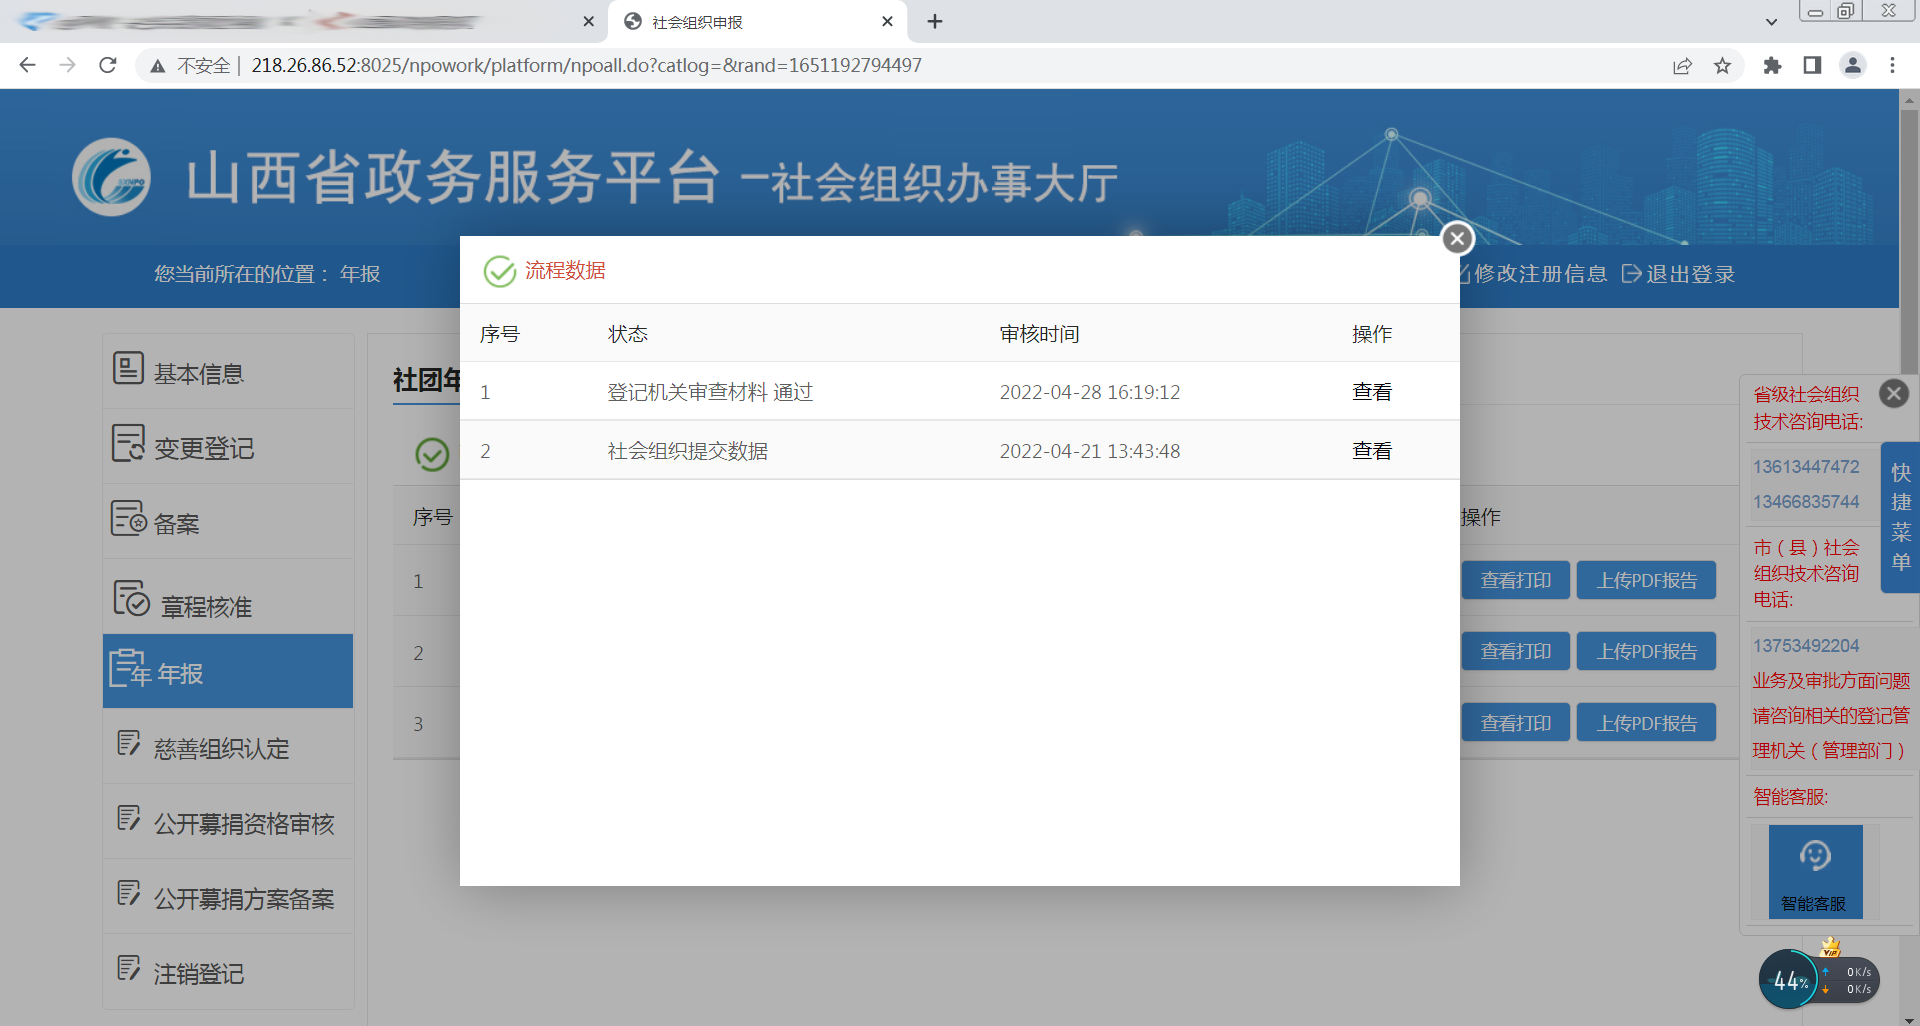Open the Chrome three-dot menu
This screenshot has width=1920, height=1026.
pos(1892,66)
